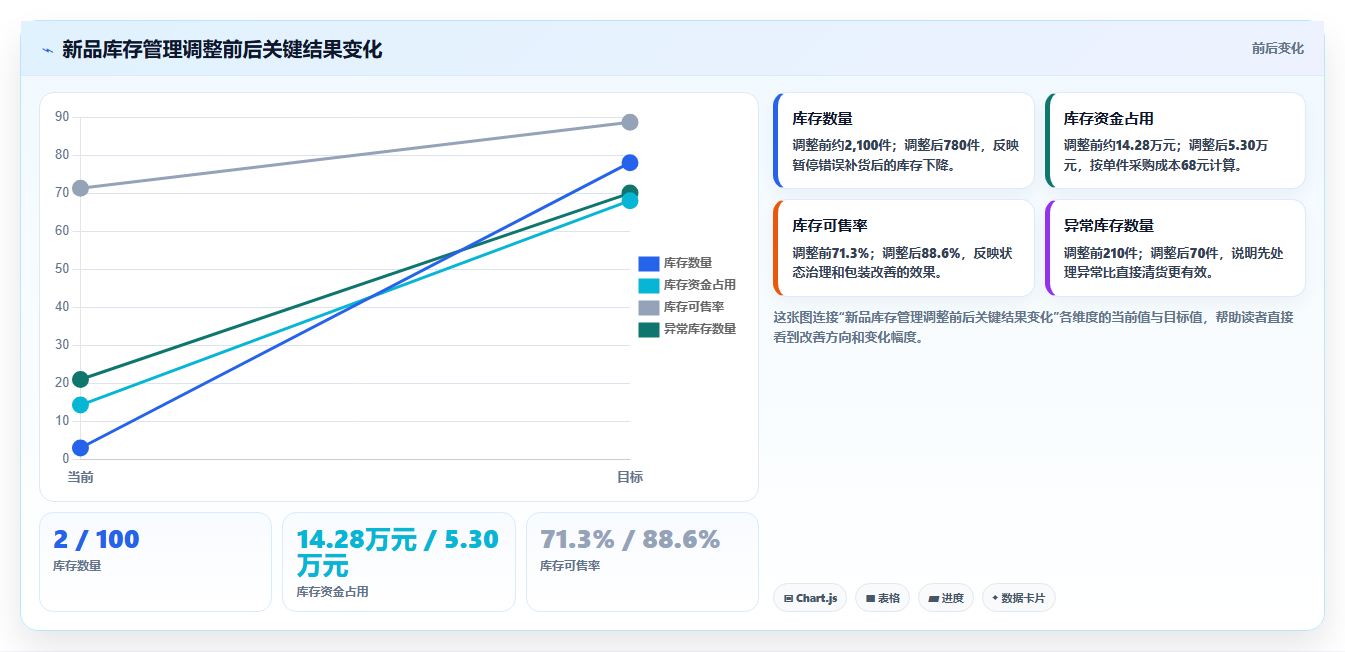Click the 当前 x-axis label

click(80, 477)
